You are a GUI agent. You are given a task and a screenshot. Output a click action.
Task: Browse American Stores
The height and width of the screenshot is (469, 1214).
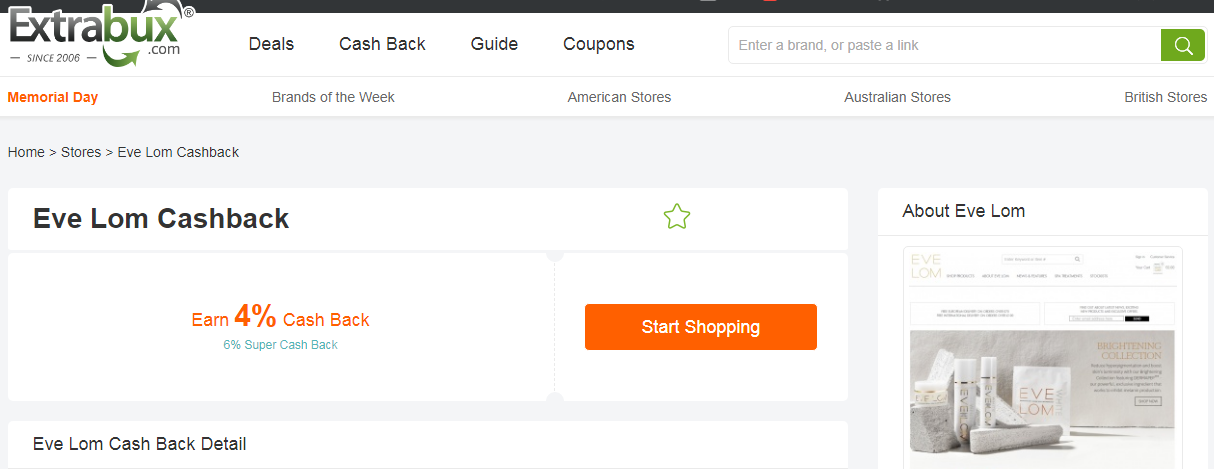coord(619,97)
